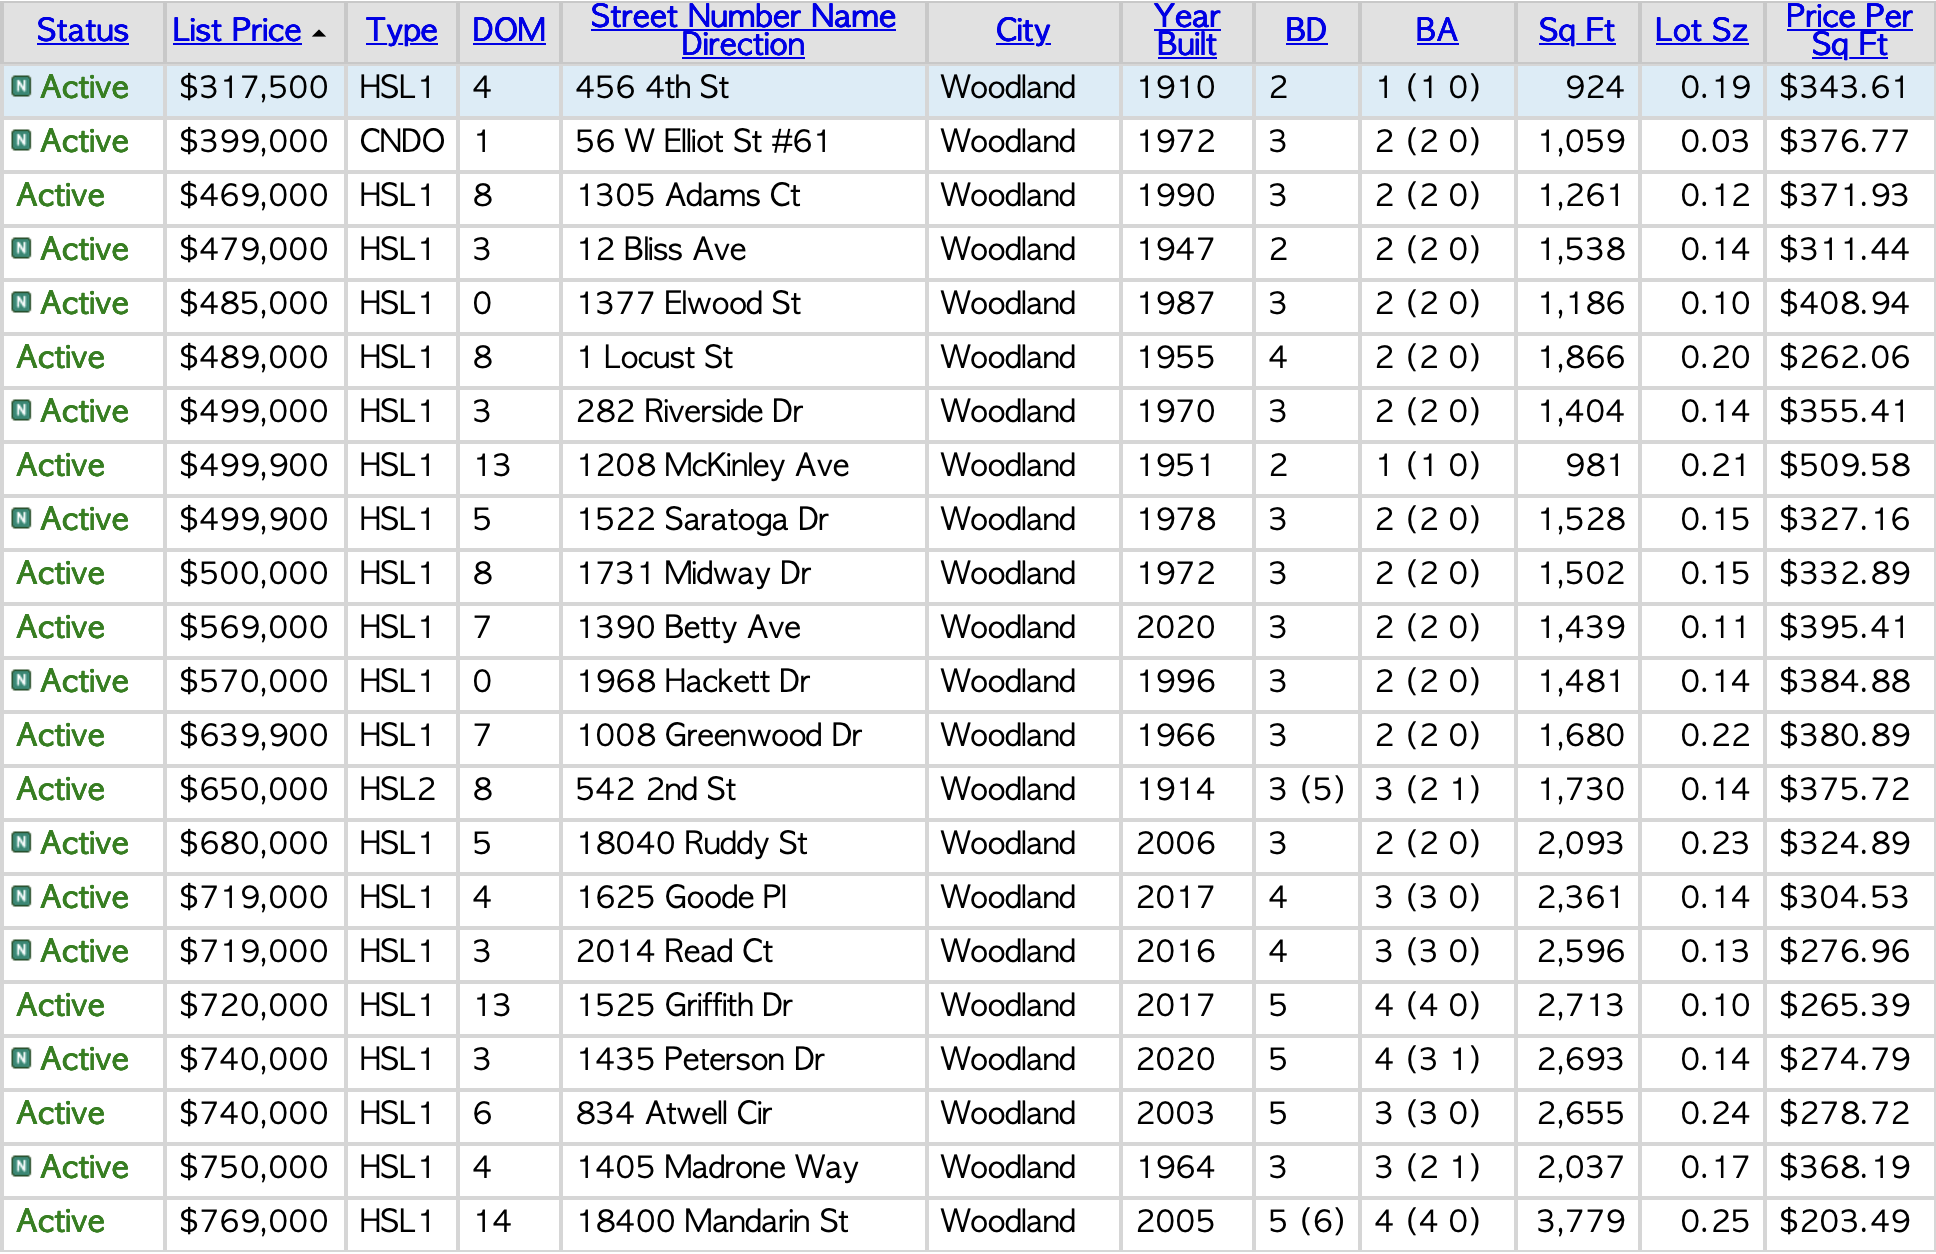Click the new-listing icon on 1405 Madrone Way row
Viewport: 1936px width, 1254px height.
pos(21,1167)
